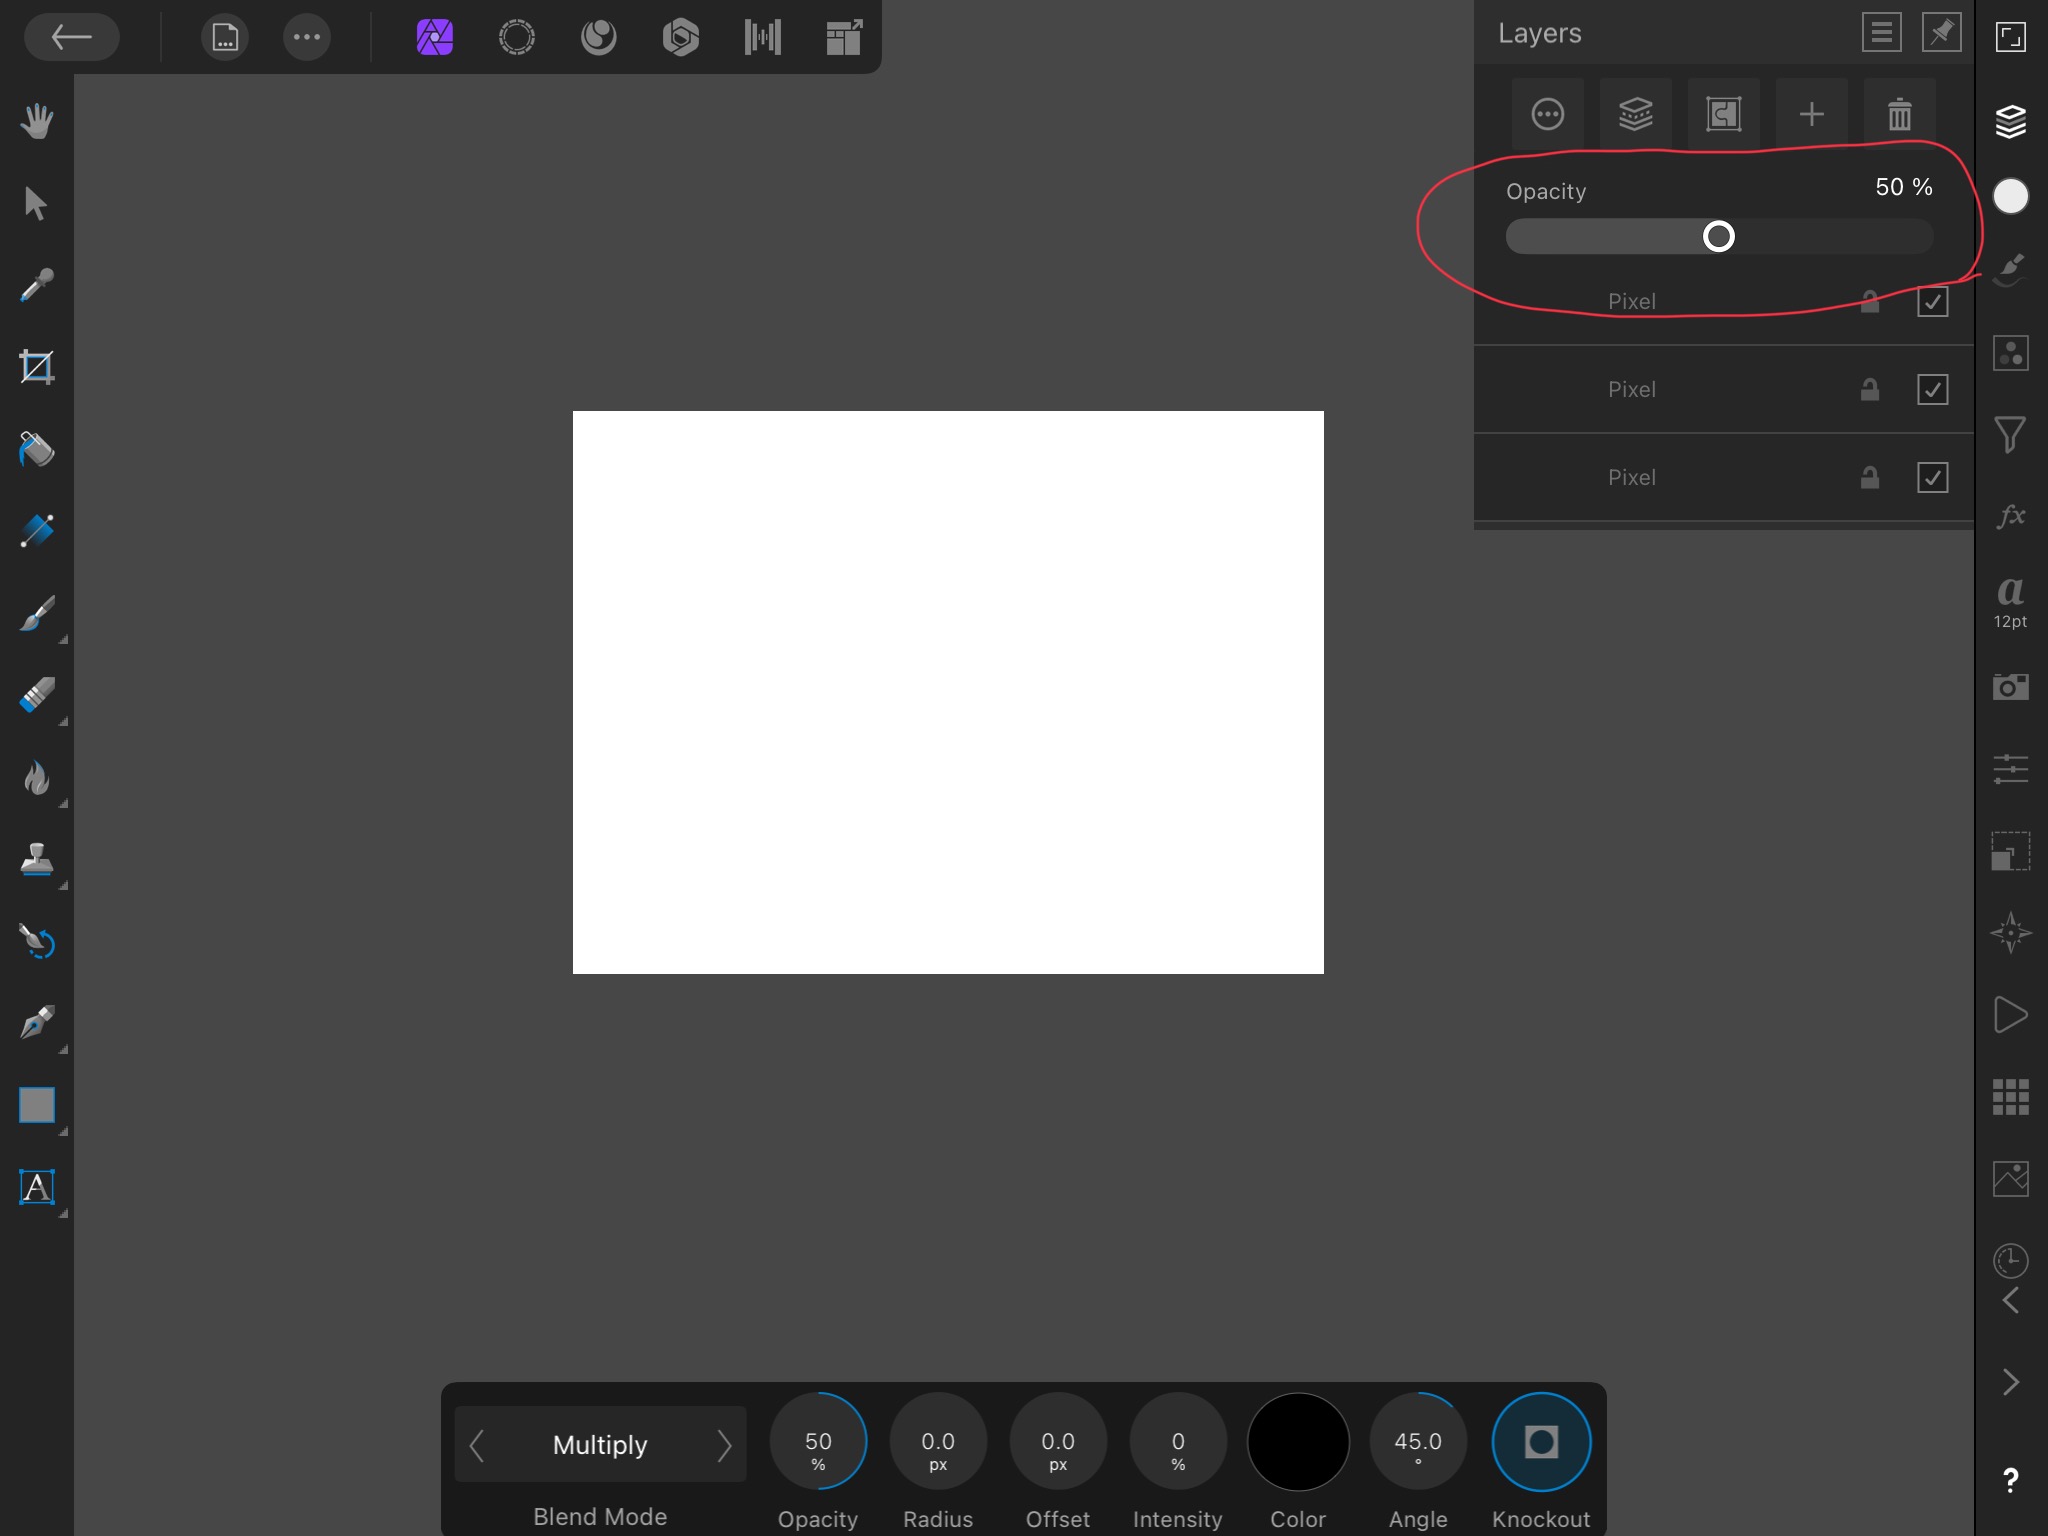Delete selected layer via trash button
2048x1536 pixels.
(x=1898, y=113)
